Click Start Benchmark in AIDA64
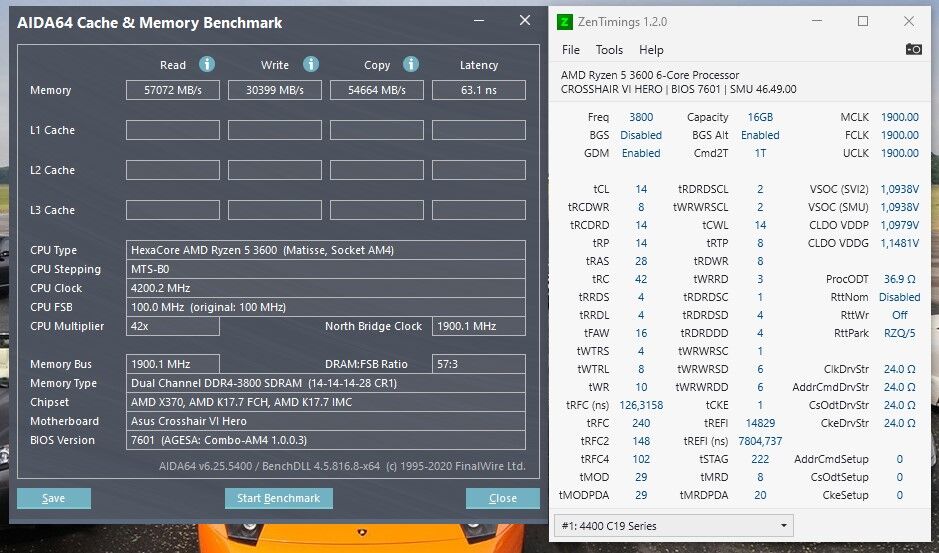This screenshot has height=553, width=939. (x=278, y=498)
